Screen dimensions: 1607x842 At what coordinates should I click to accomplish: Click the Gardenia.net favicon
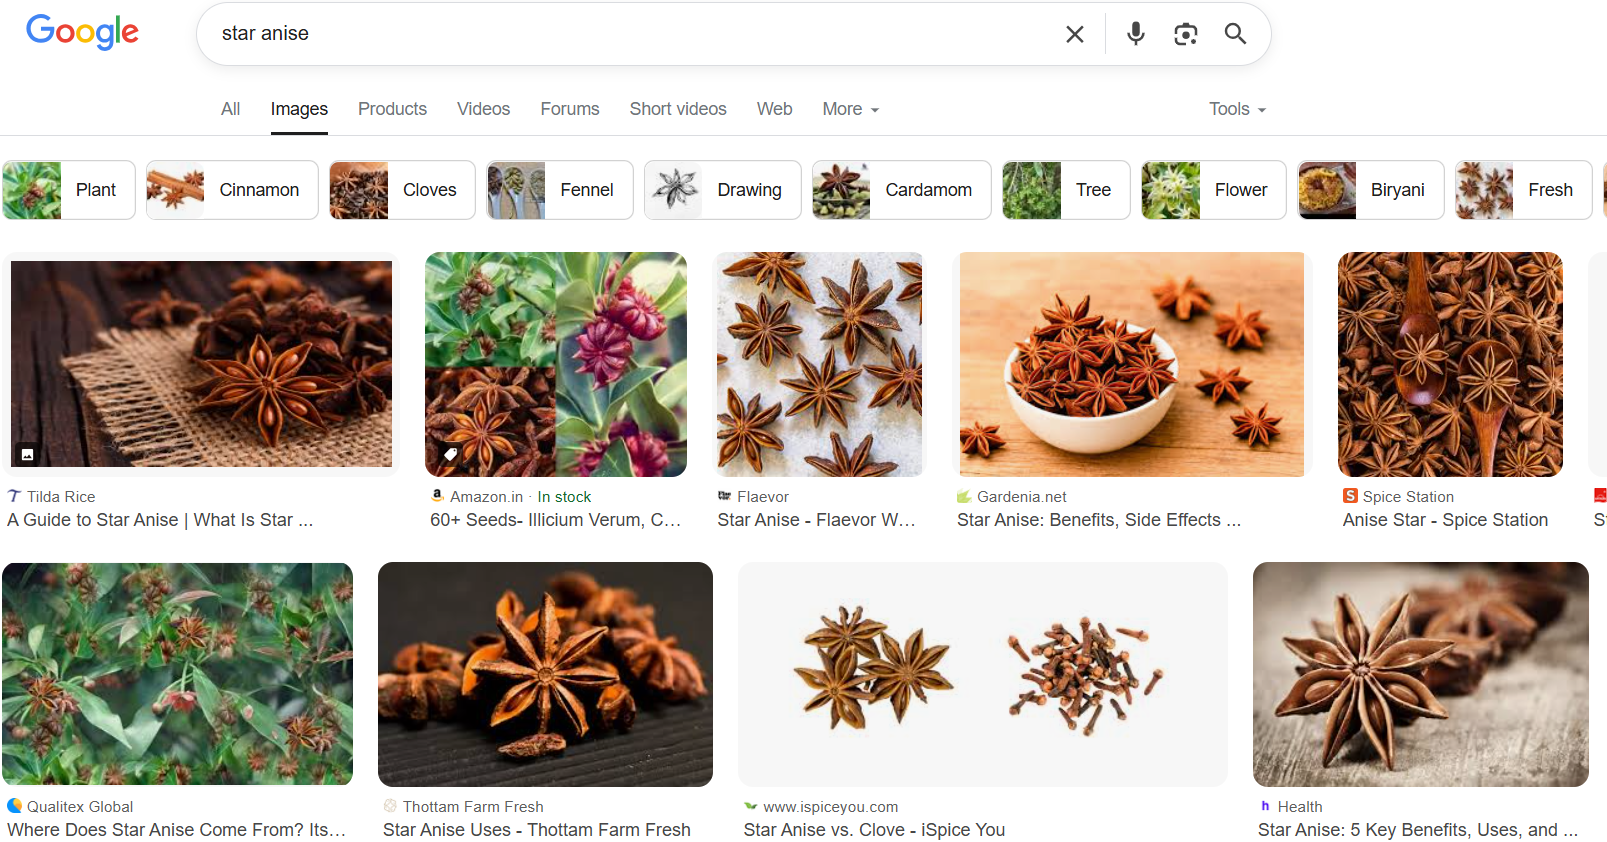964,496
